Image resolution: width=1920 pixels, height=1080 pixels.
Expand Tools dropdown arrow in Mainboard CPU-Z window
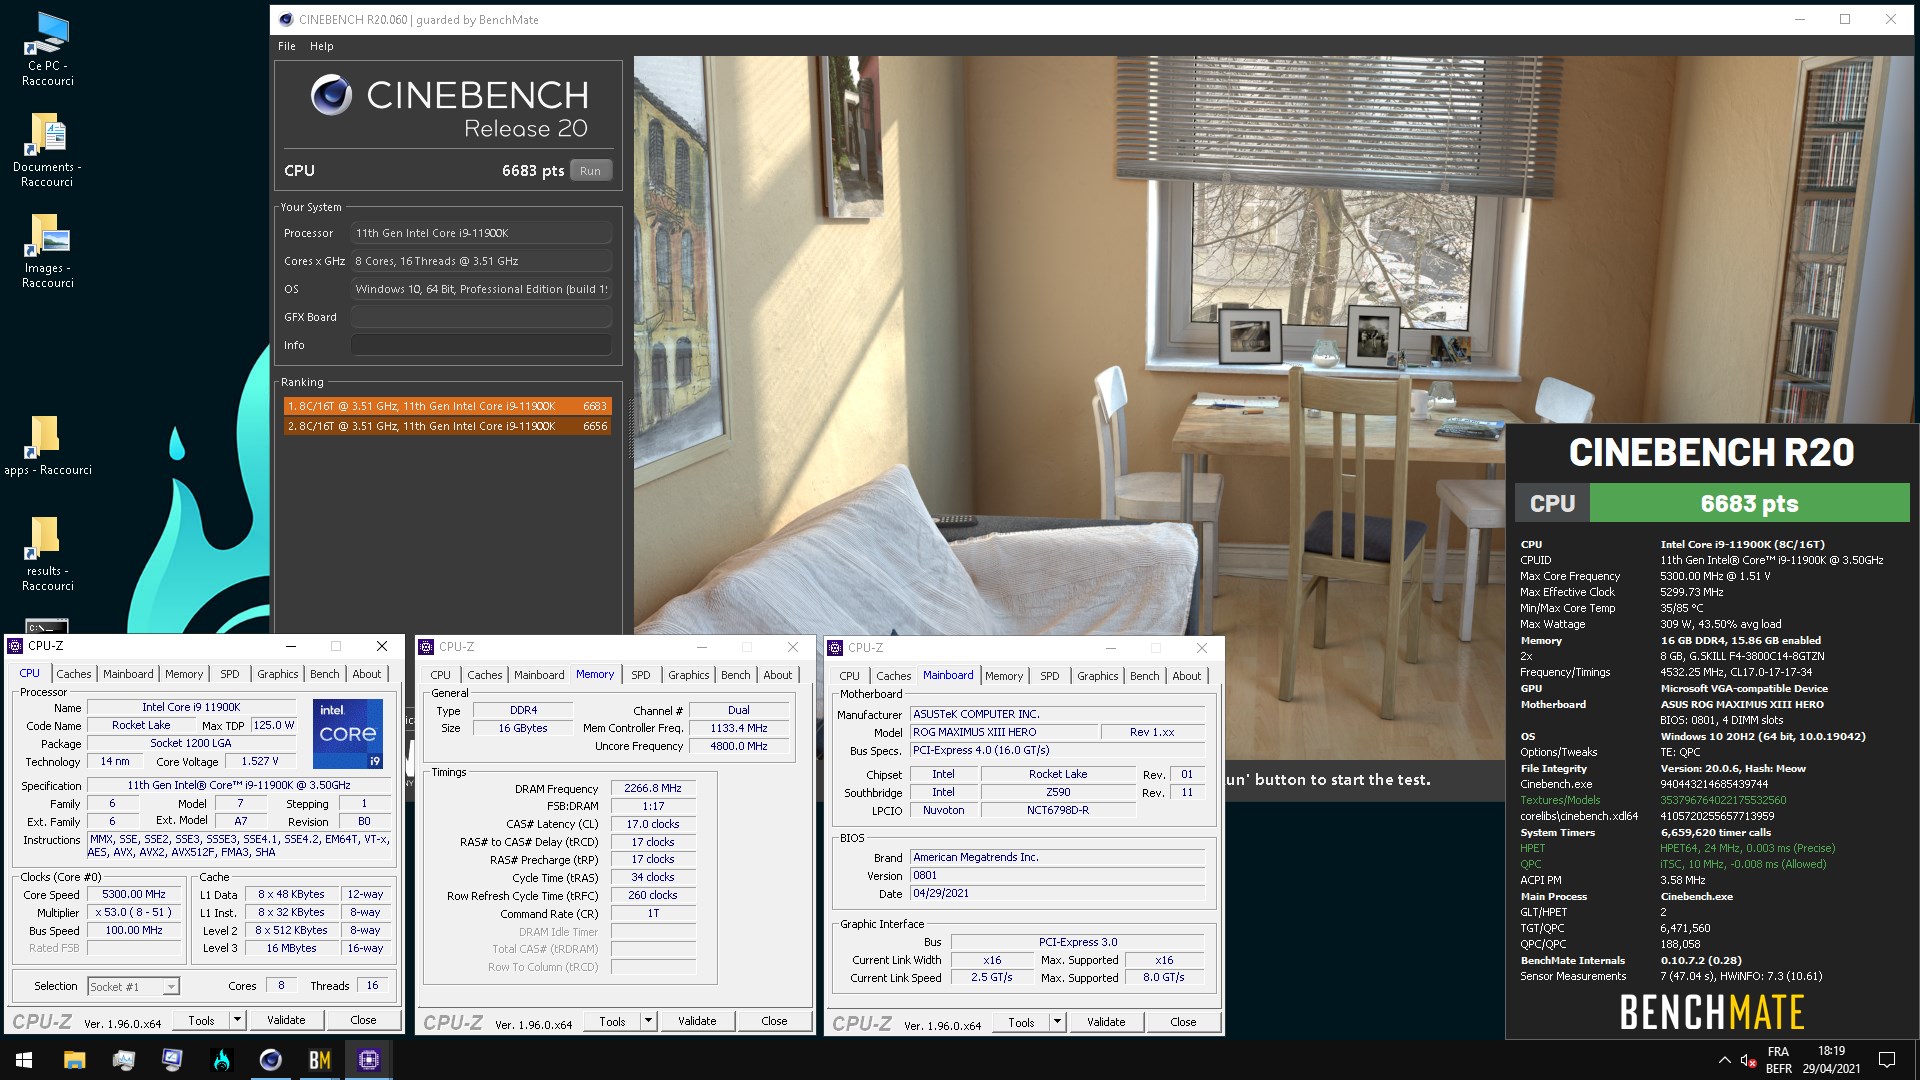tap(1057, 1022)
